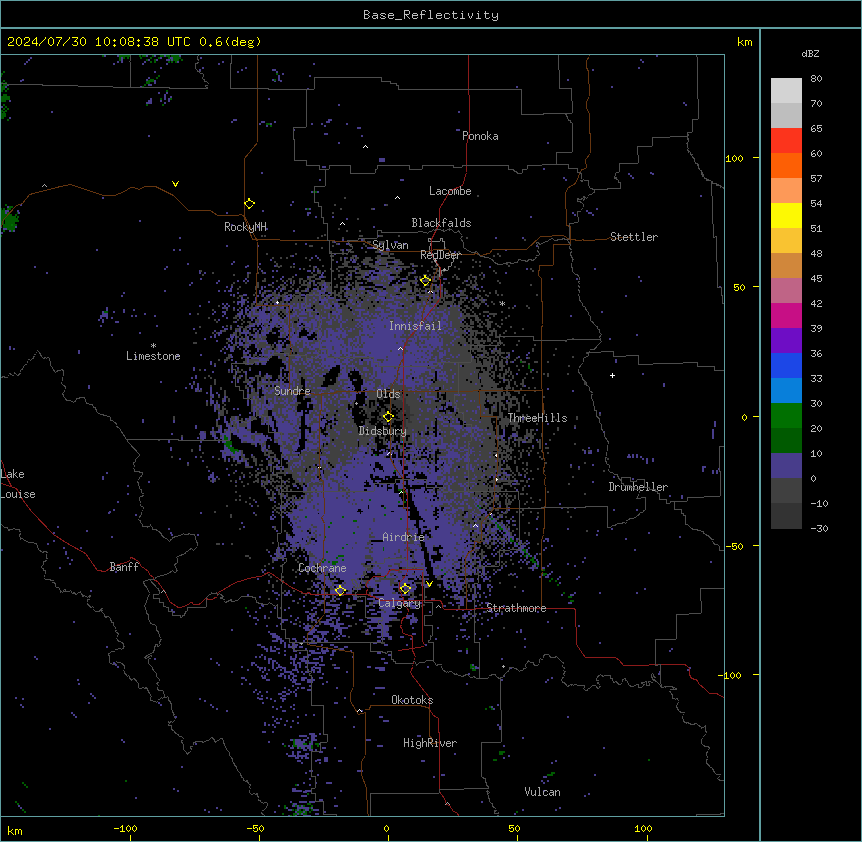The width and height of the screenshot is (862, 842).
Task: Select the yellow diamond marker below Cochrane label
Action: pos(340,590)
